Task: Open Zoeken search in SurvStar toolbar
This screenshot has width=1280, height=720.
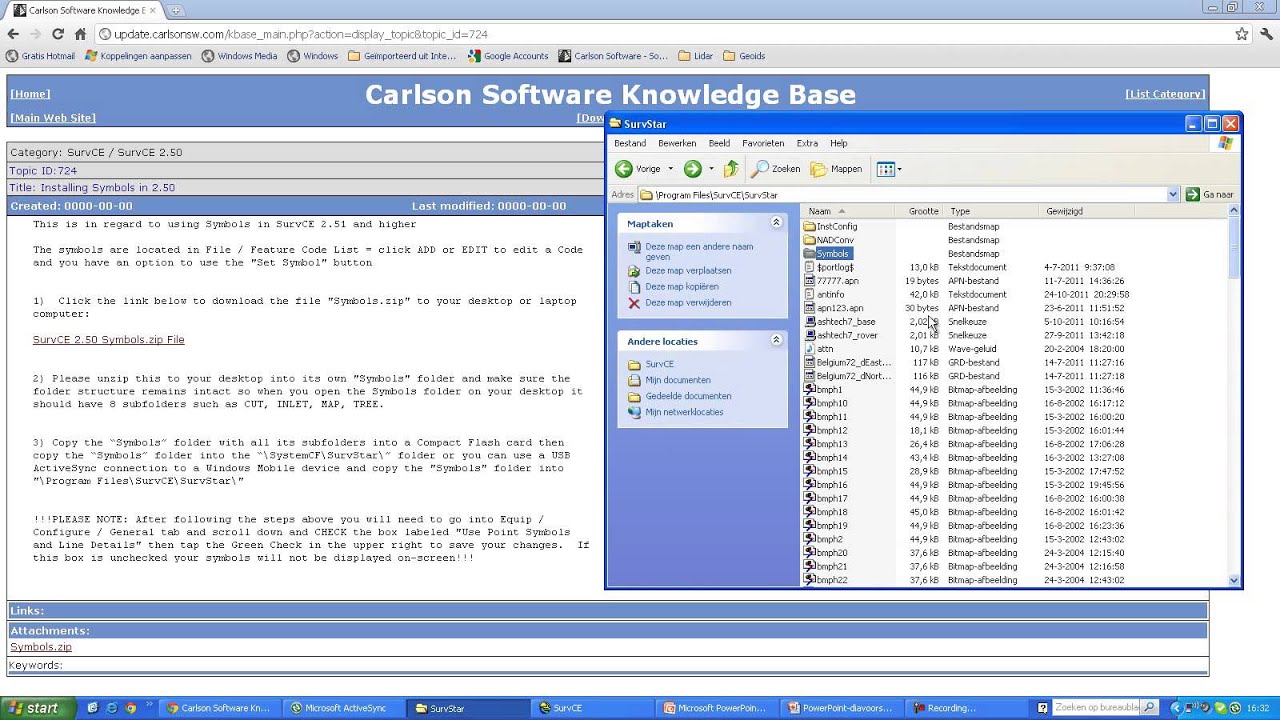Action: [x=777, y=169]
